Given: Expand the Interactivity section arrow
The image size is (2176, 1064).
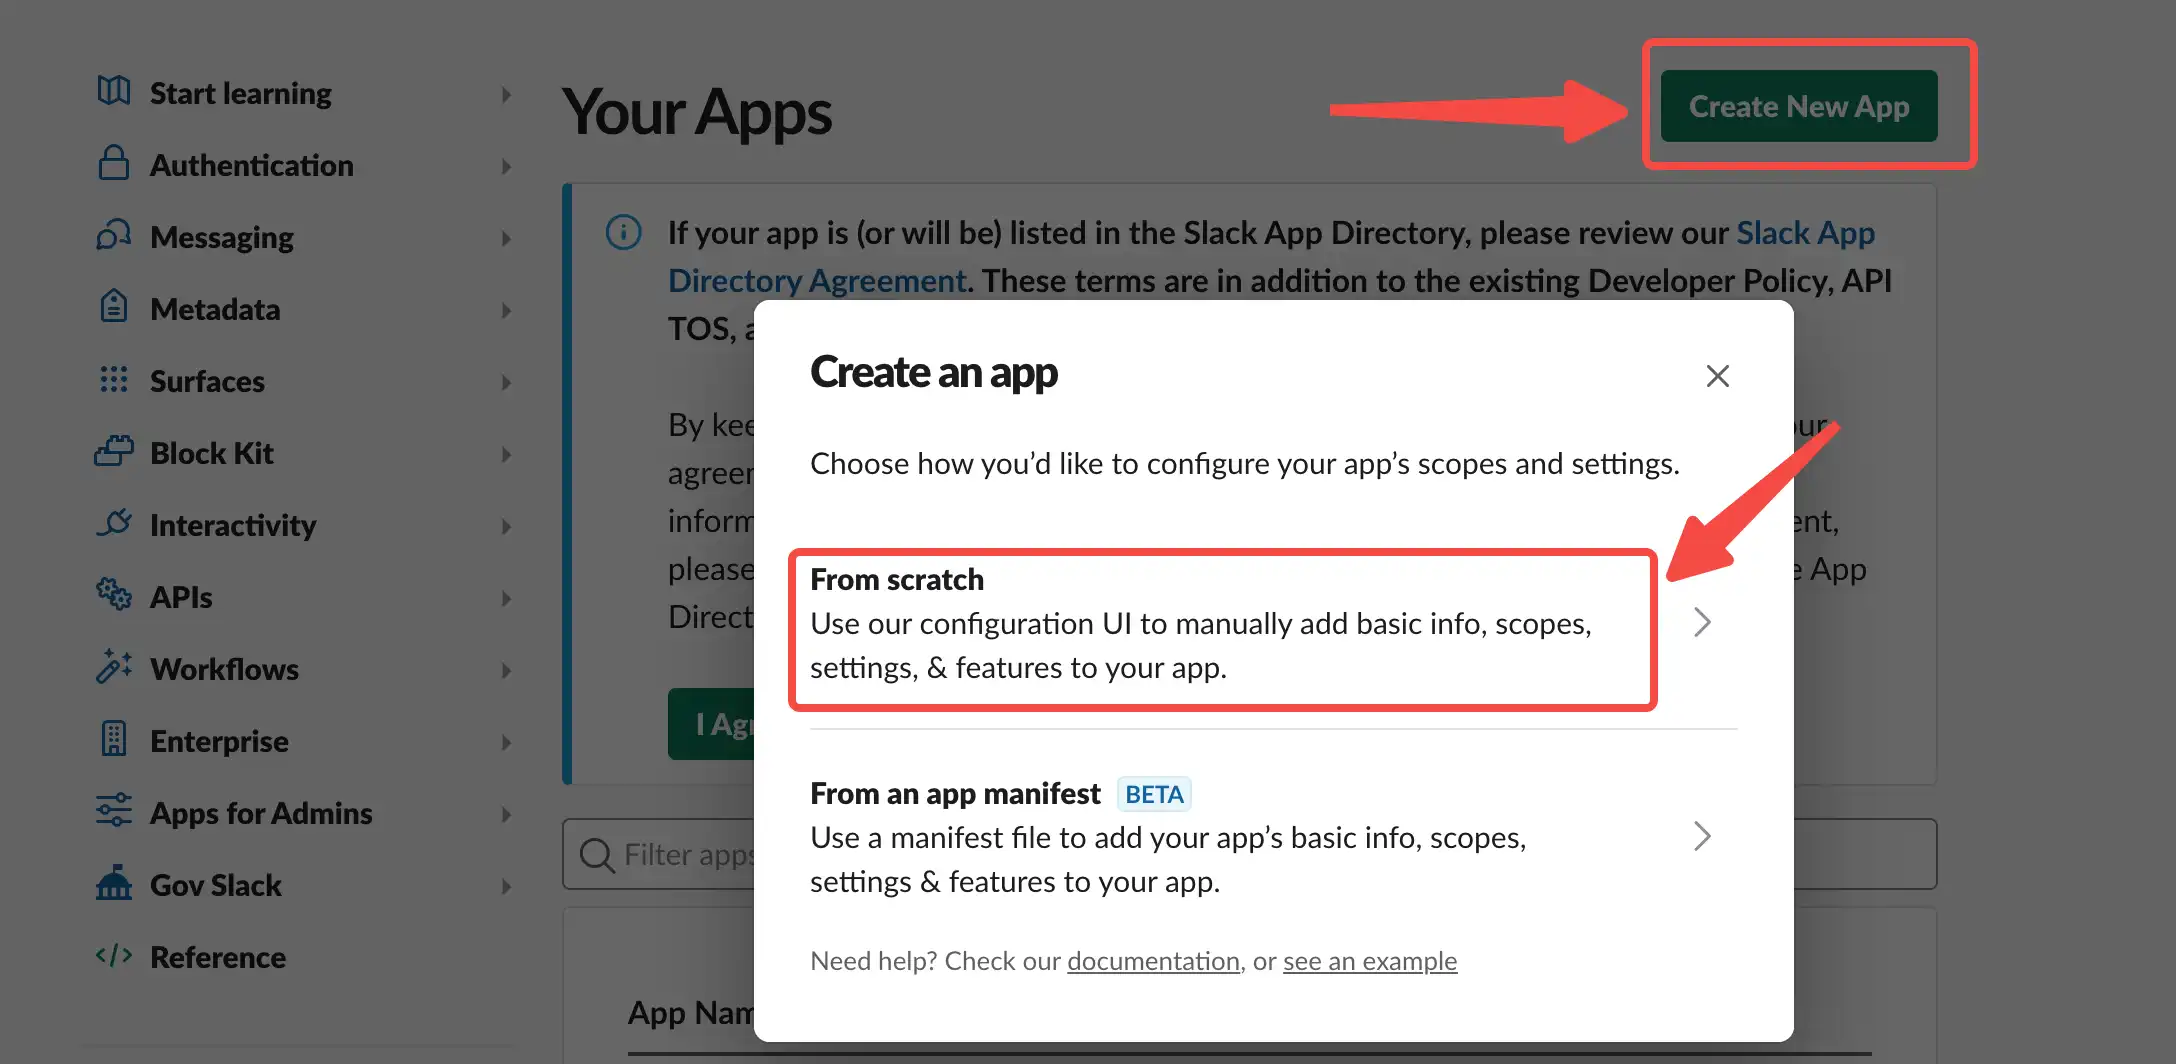Looking at the screenshot, I should point(506,526).
